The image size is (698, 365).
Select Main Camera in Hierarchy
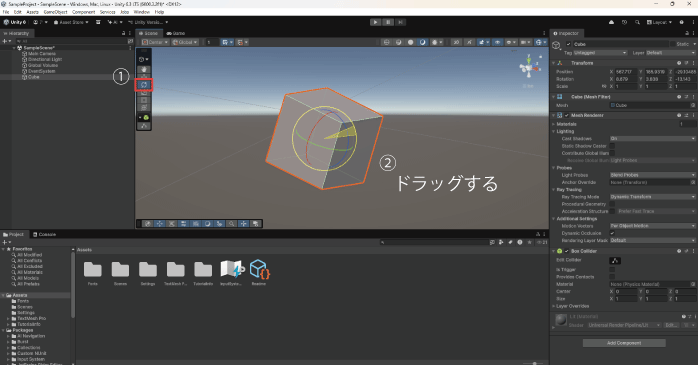[x=42, y=54]
